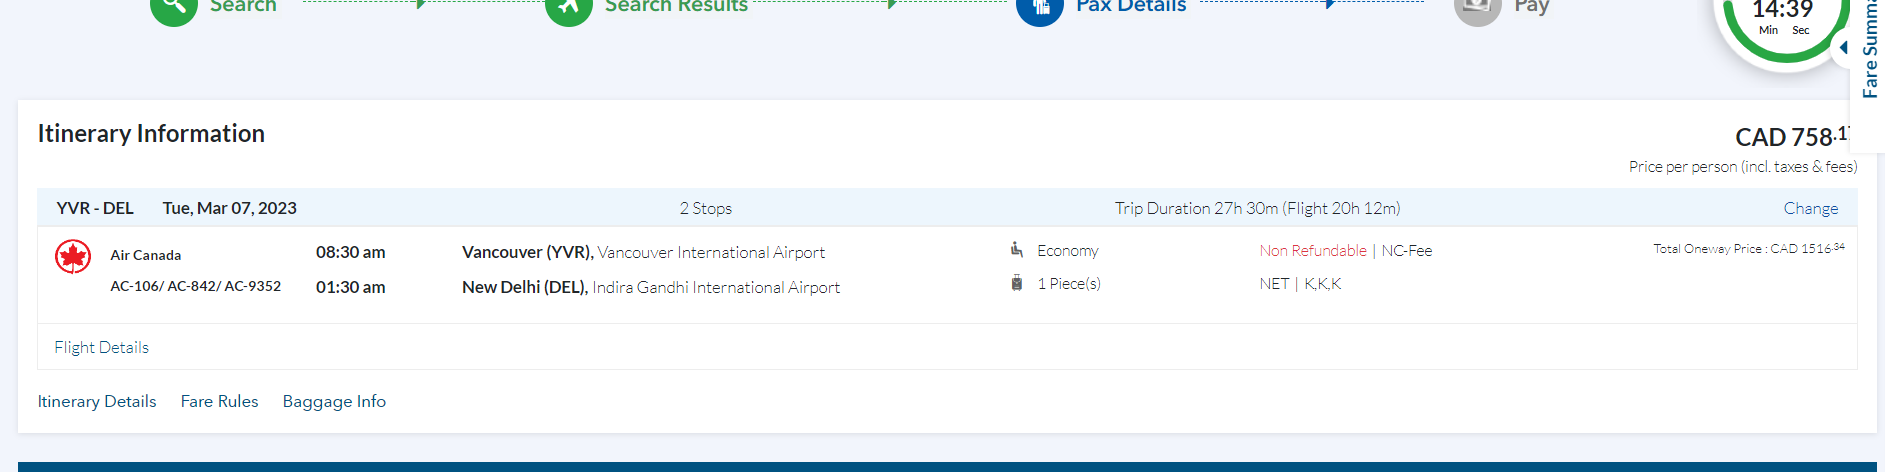Click the Air Canada maple leaf logo

pos(73,257)
